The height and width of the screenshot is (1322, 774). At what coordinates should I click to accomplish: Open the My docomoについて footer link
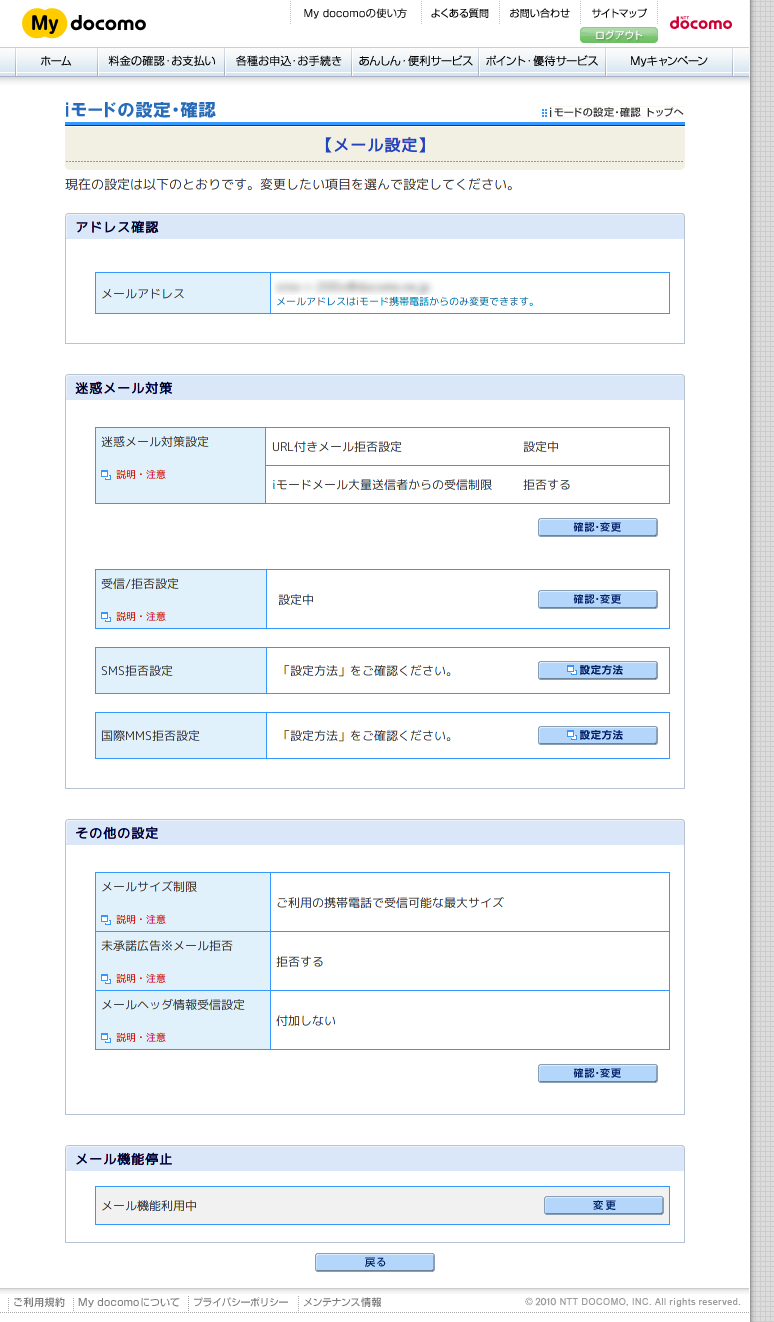click(129, 1302)
